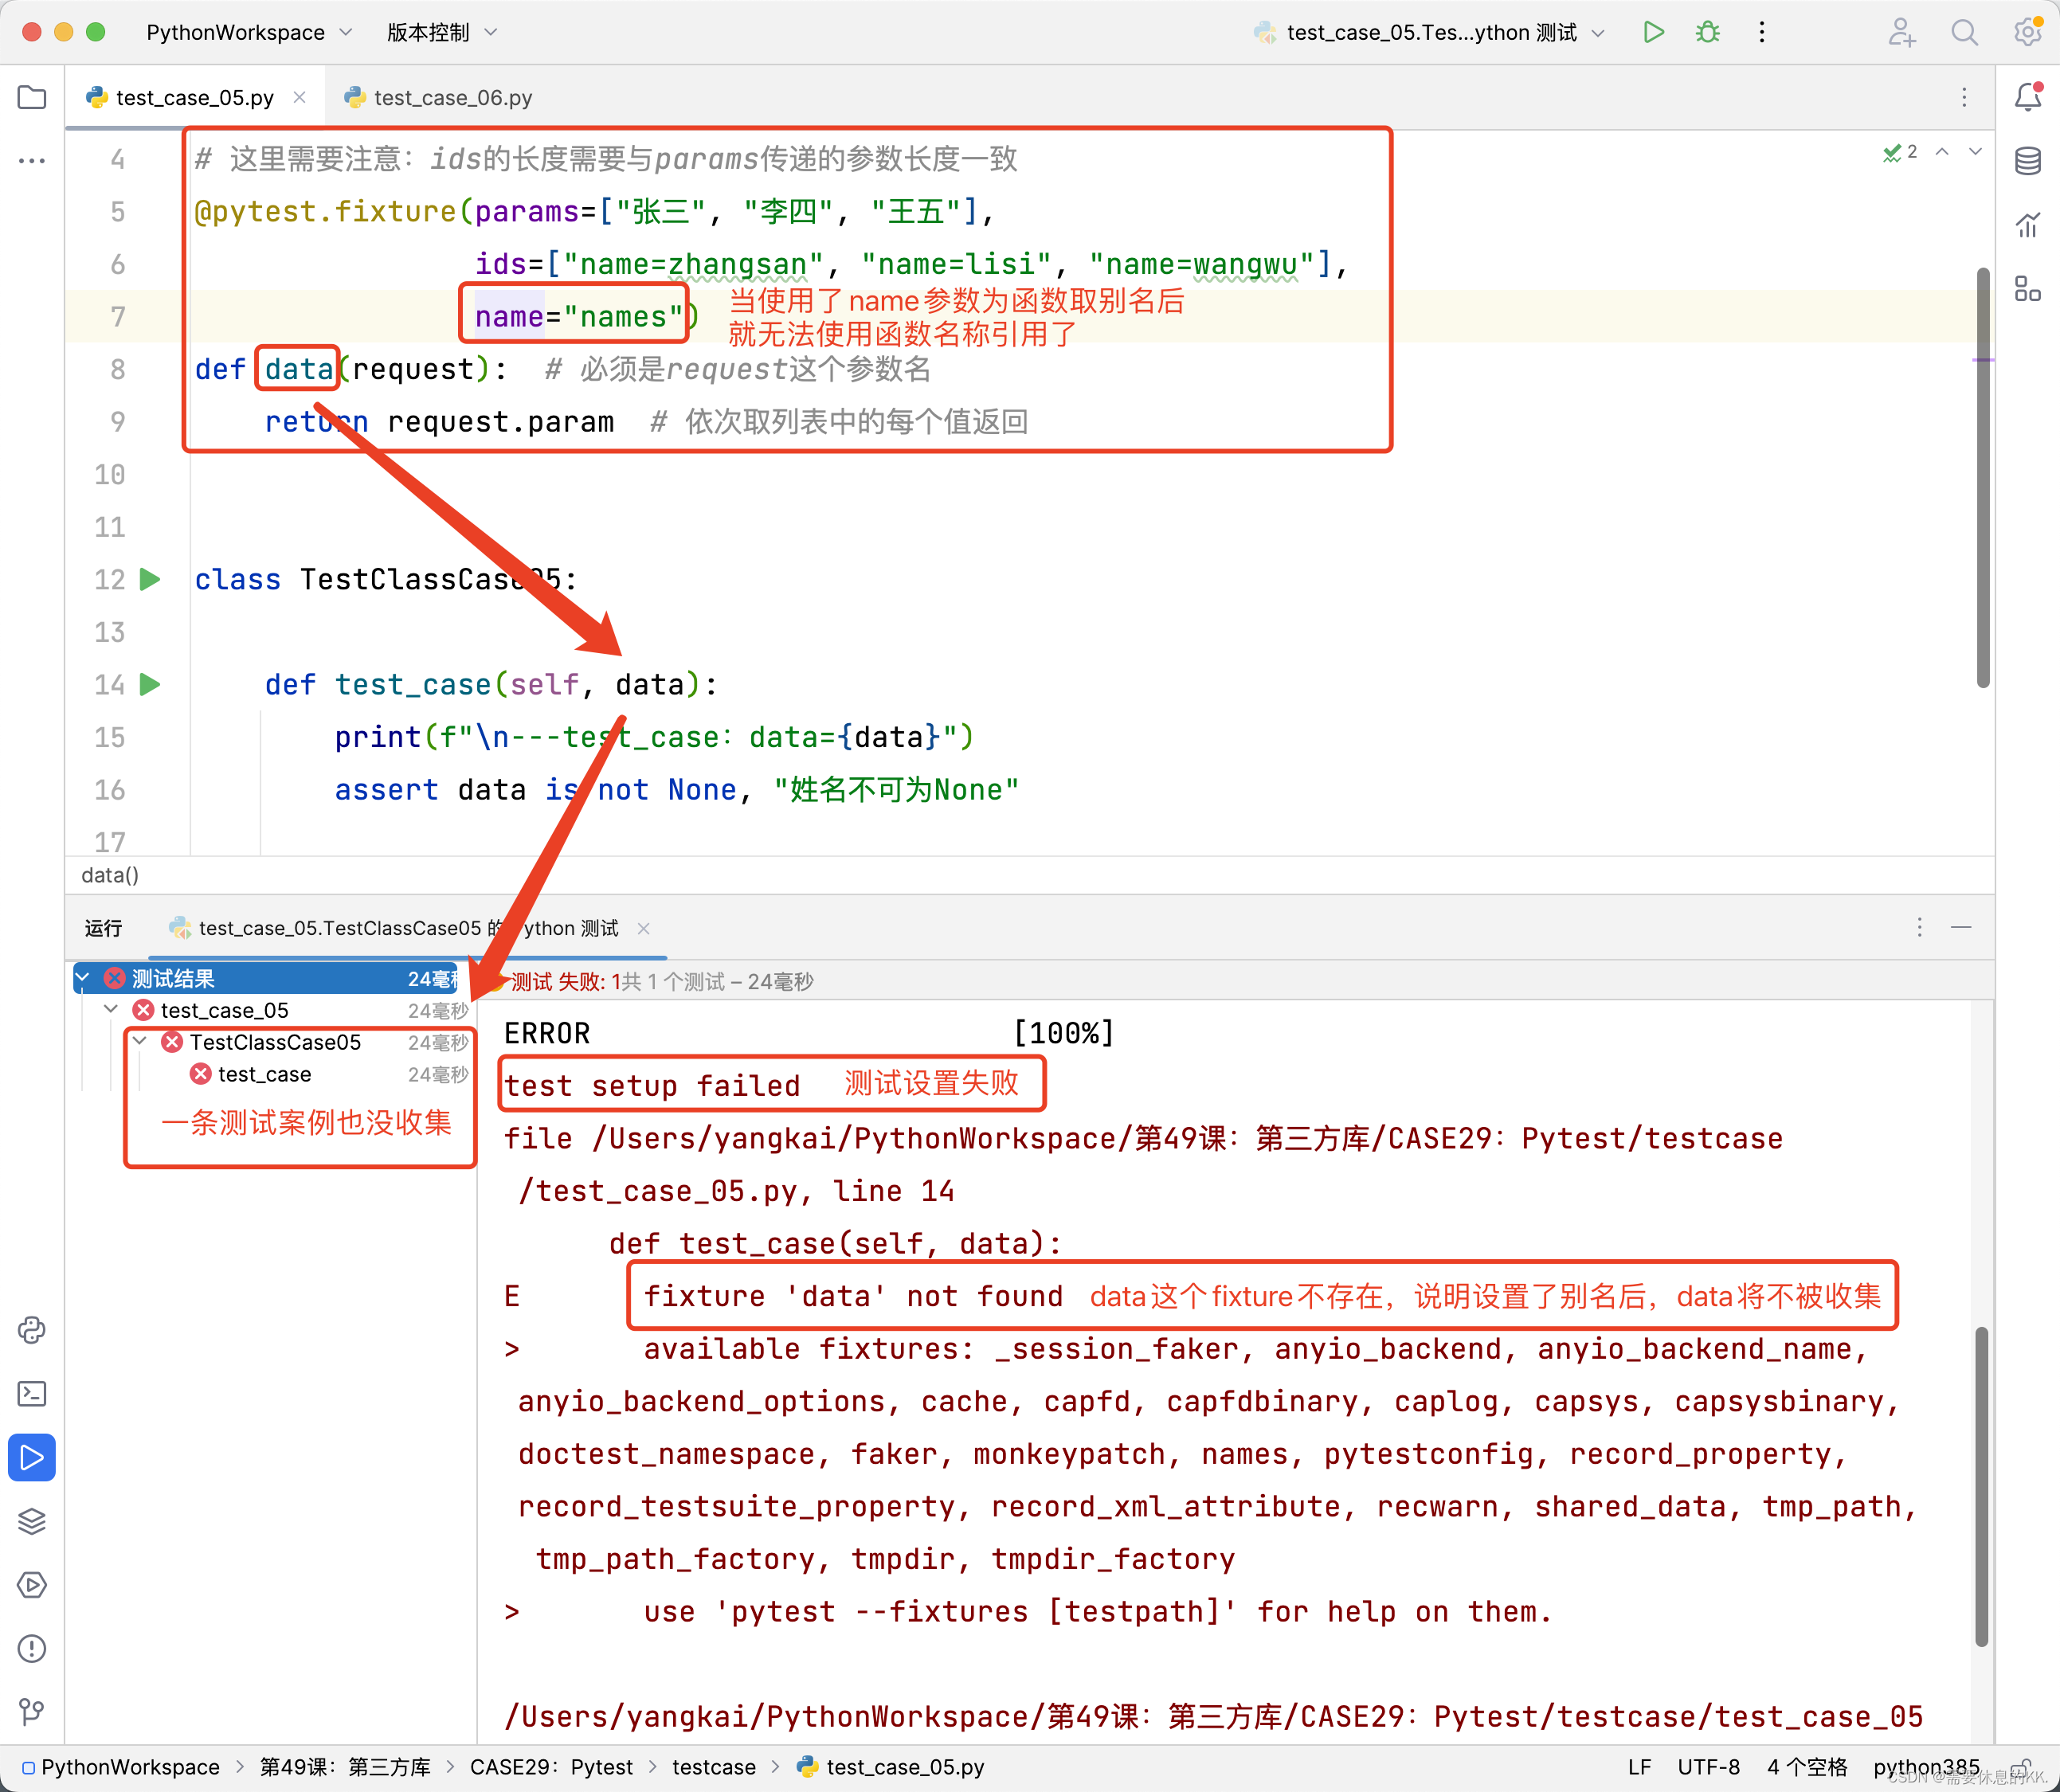Open the Structure tool window on right sidebar
The width and height of the screenshot is (2060, 1792).
(2028, 289)
